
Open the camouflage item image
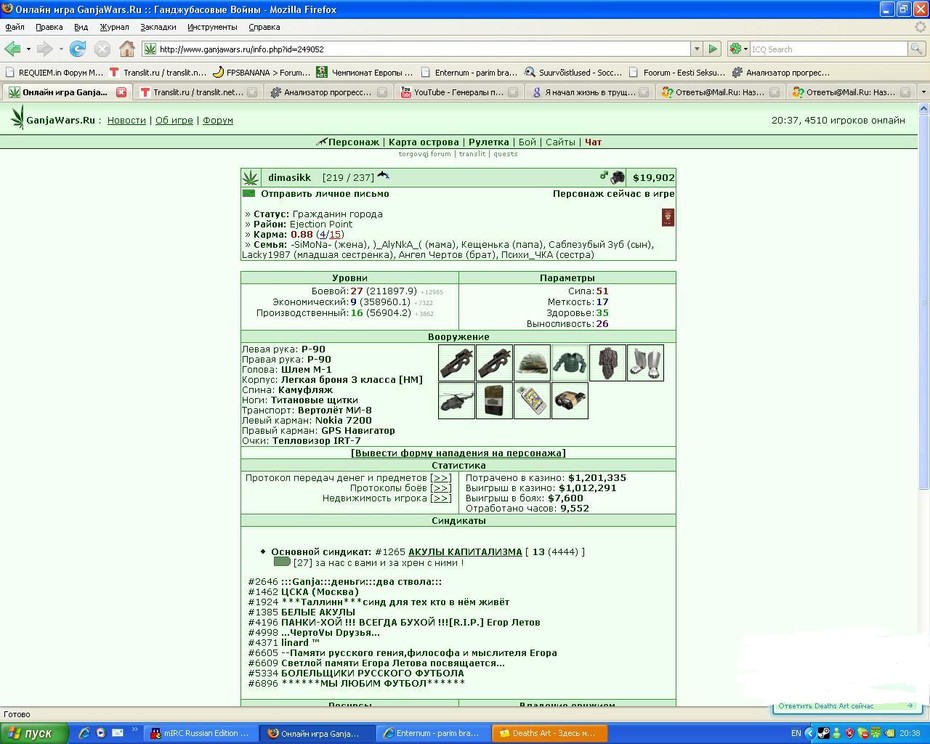[x=608, y=363]
